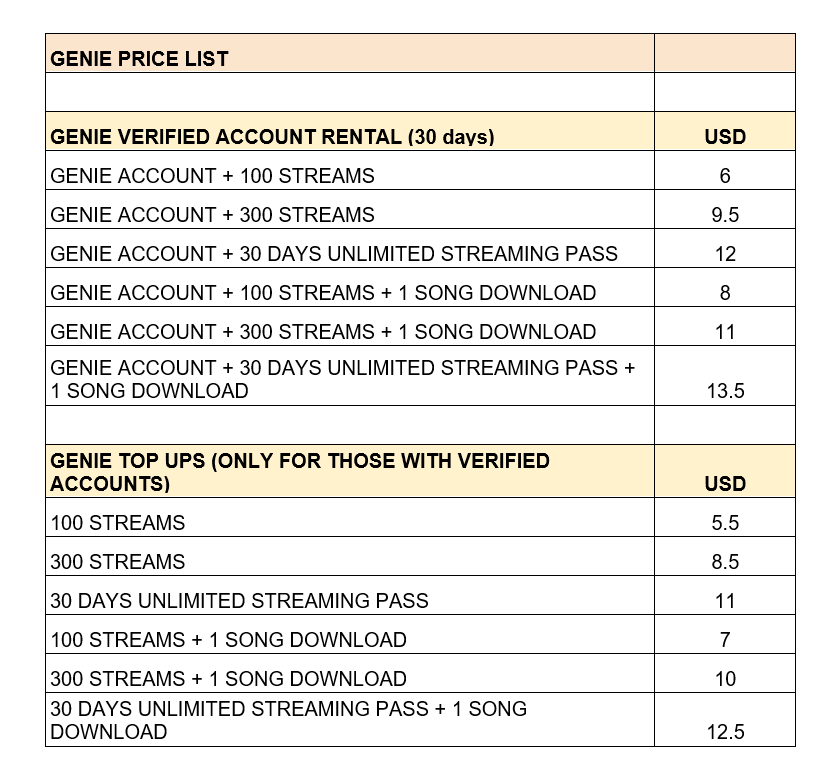
Task: Select GENIE ACCOUNT + 300 STREAMS + 1 SONG DOWNLOAD
Action: click(x=323, y=332)
